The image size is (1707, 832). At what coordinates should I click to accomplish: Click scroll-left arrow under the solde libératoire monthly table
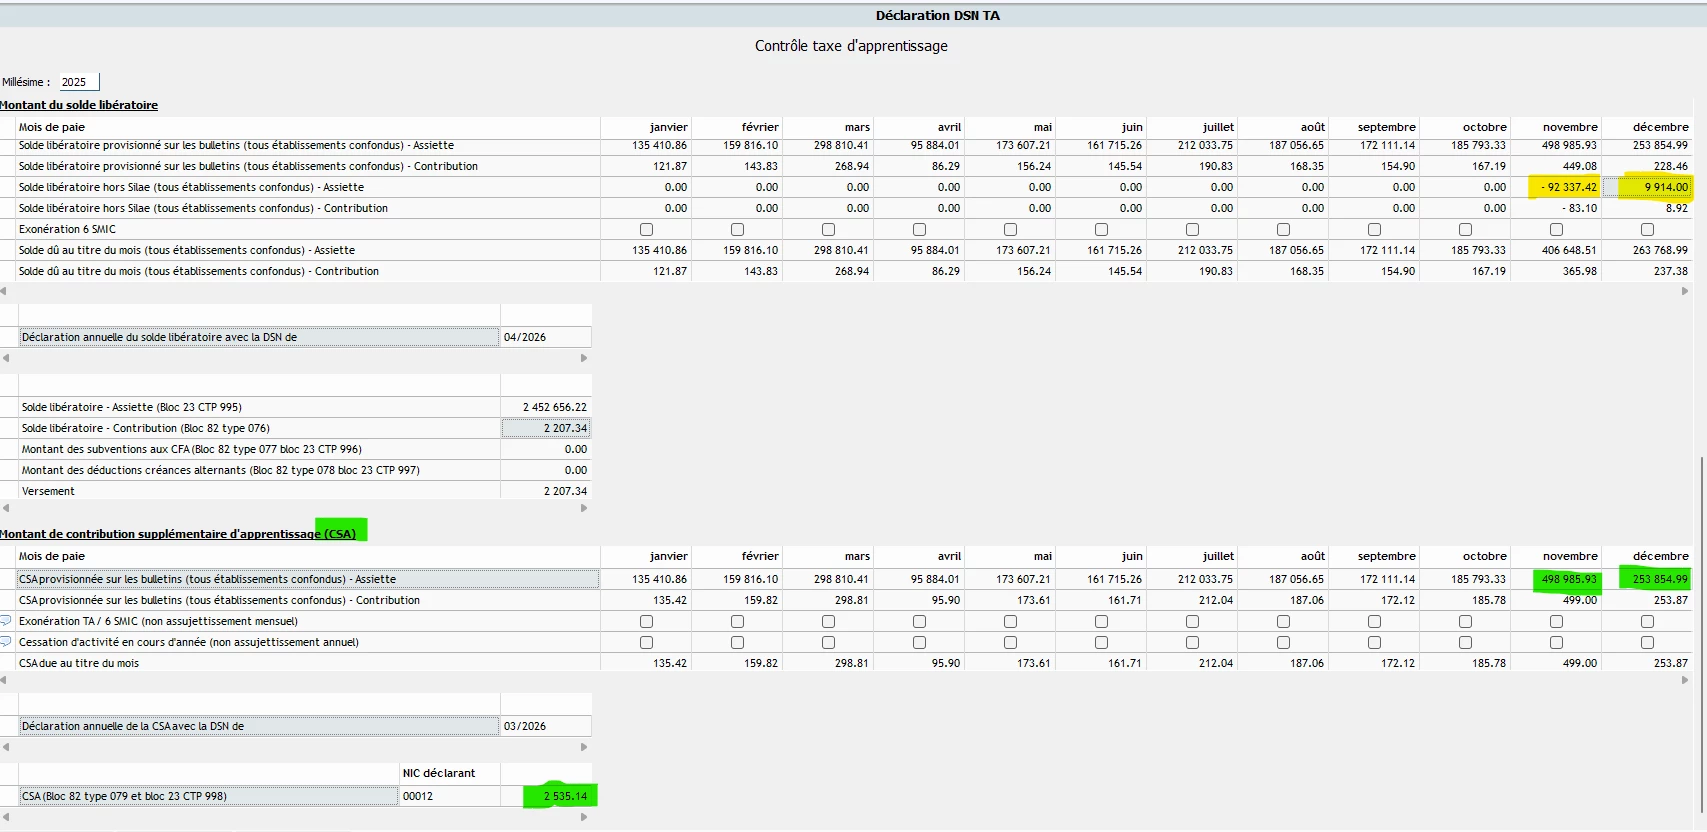point(4,291)
